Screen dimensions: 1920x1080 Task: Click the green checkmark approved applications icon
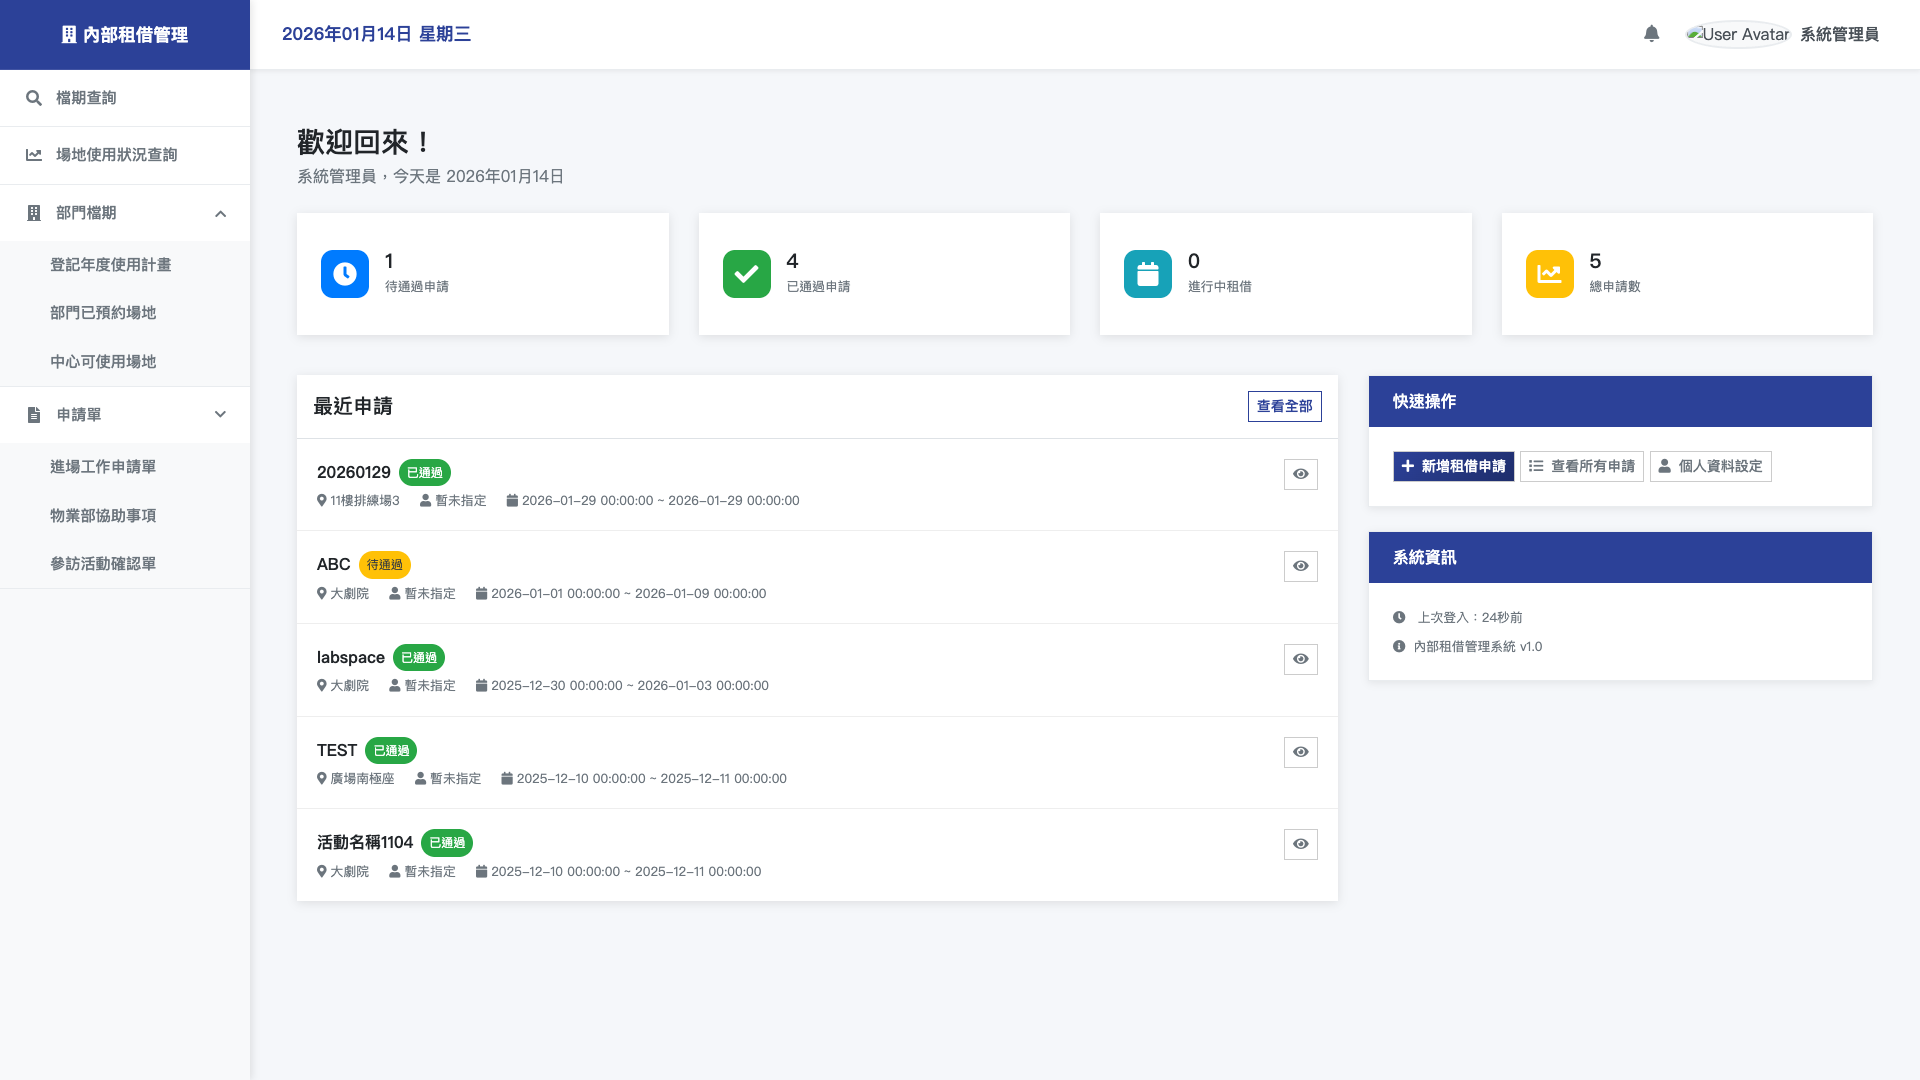click(746, 274)
